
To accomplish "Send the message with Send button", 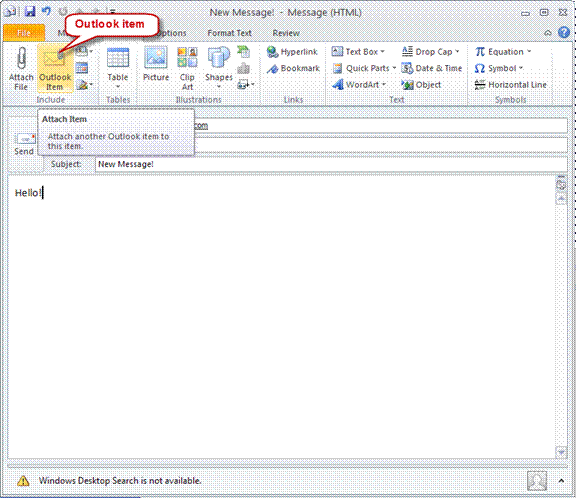I will pos(24,144).
